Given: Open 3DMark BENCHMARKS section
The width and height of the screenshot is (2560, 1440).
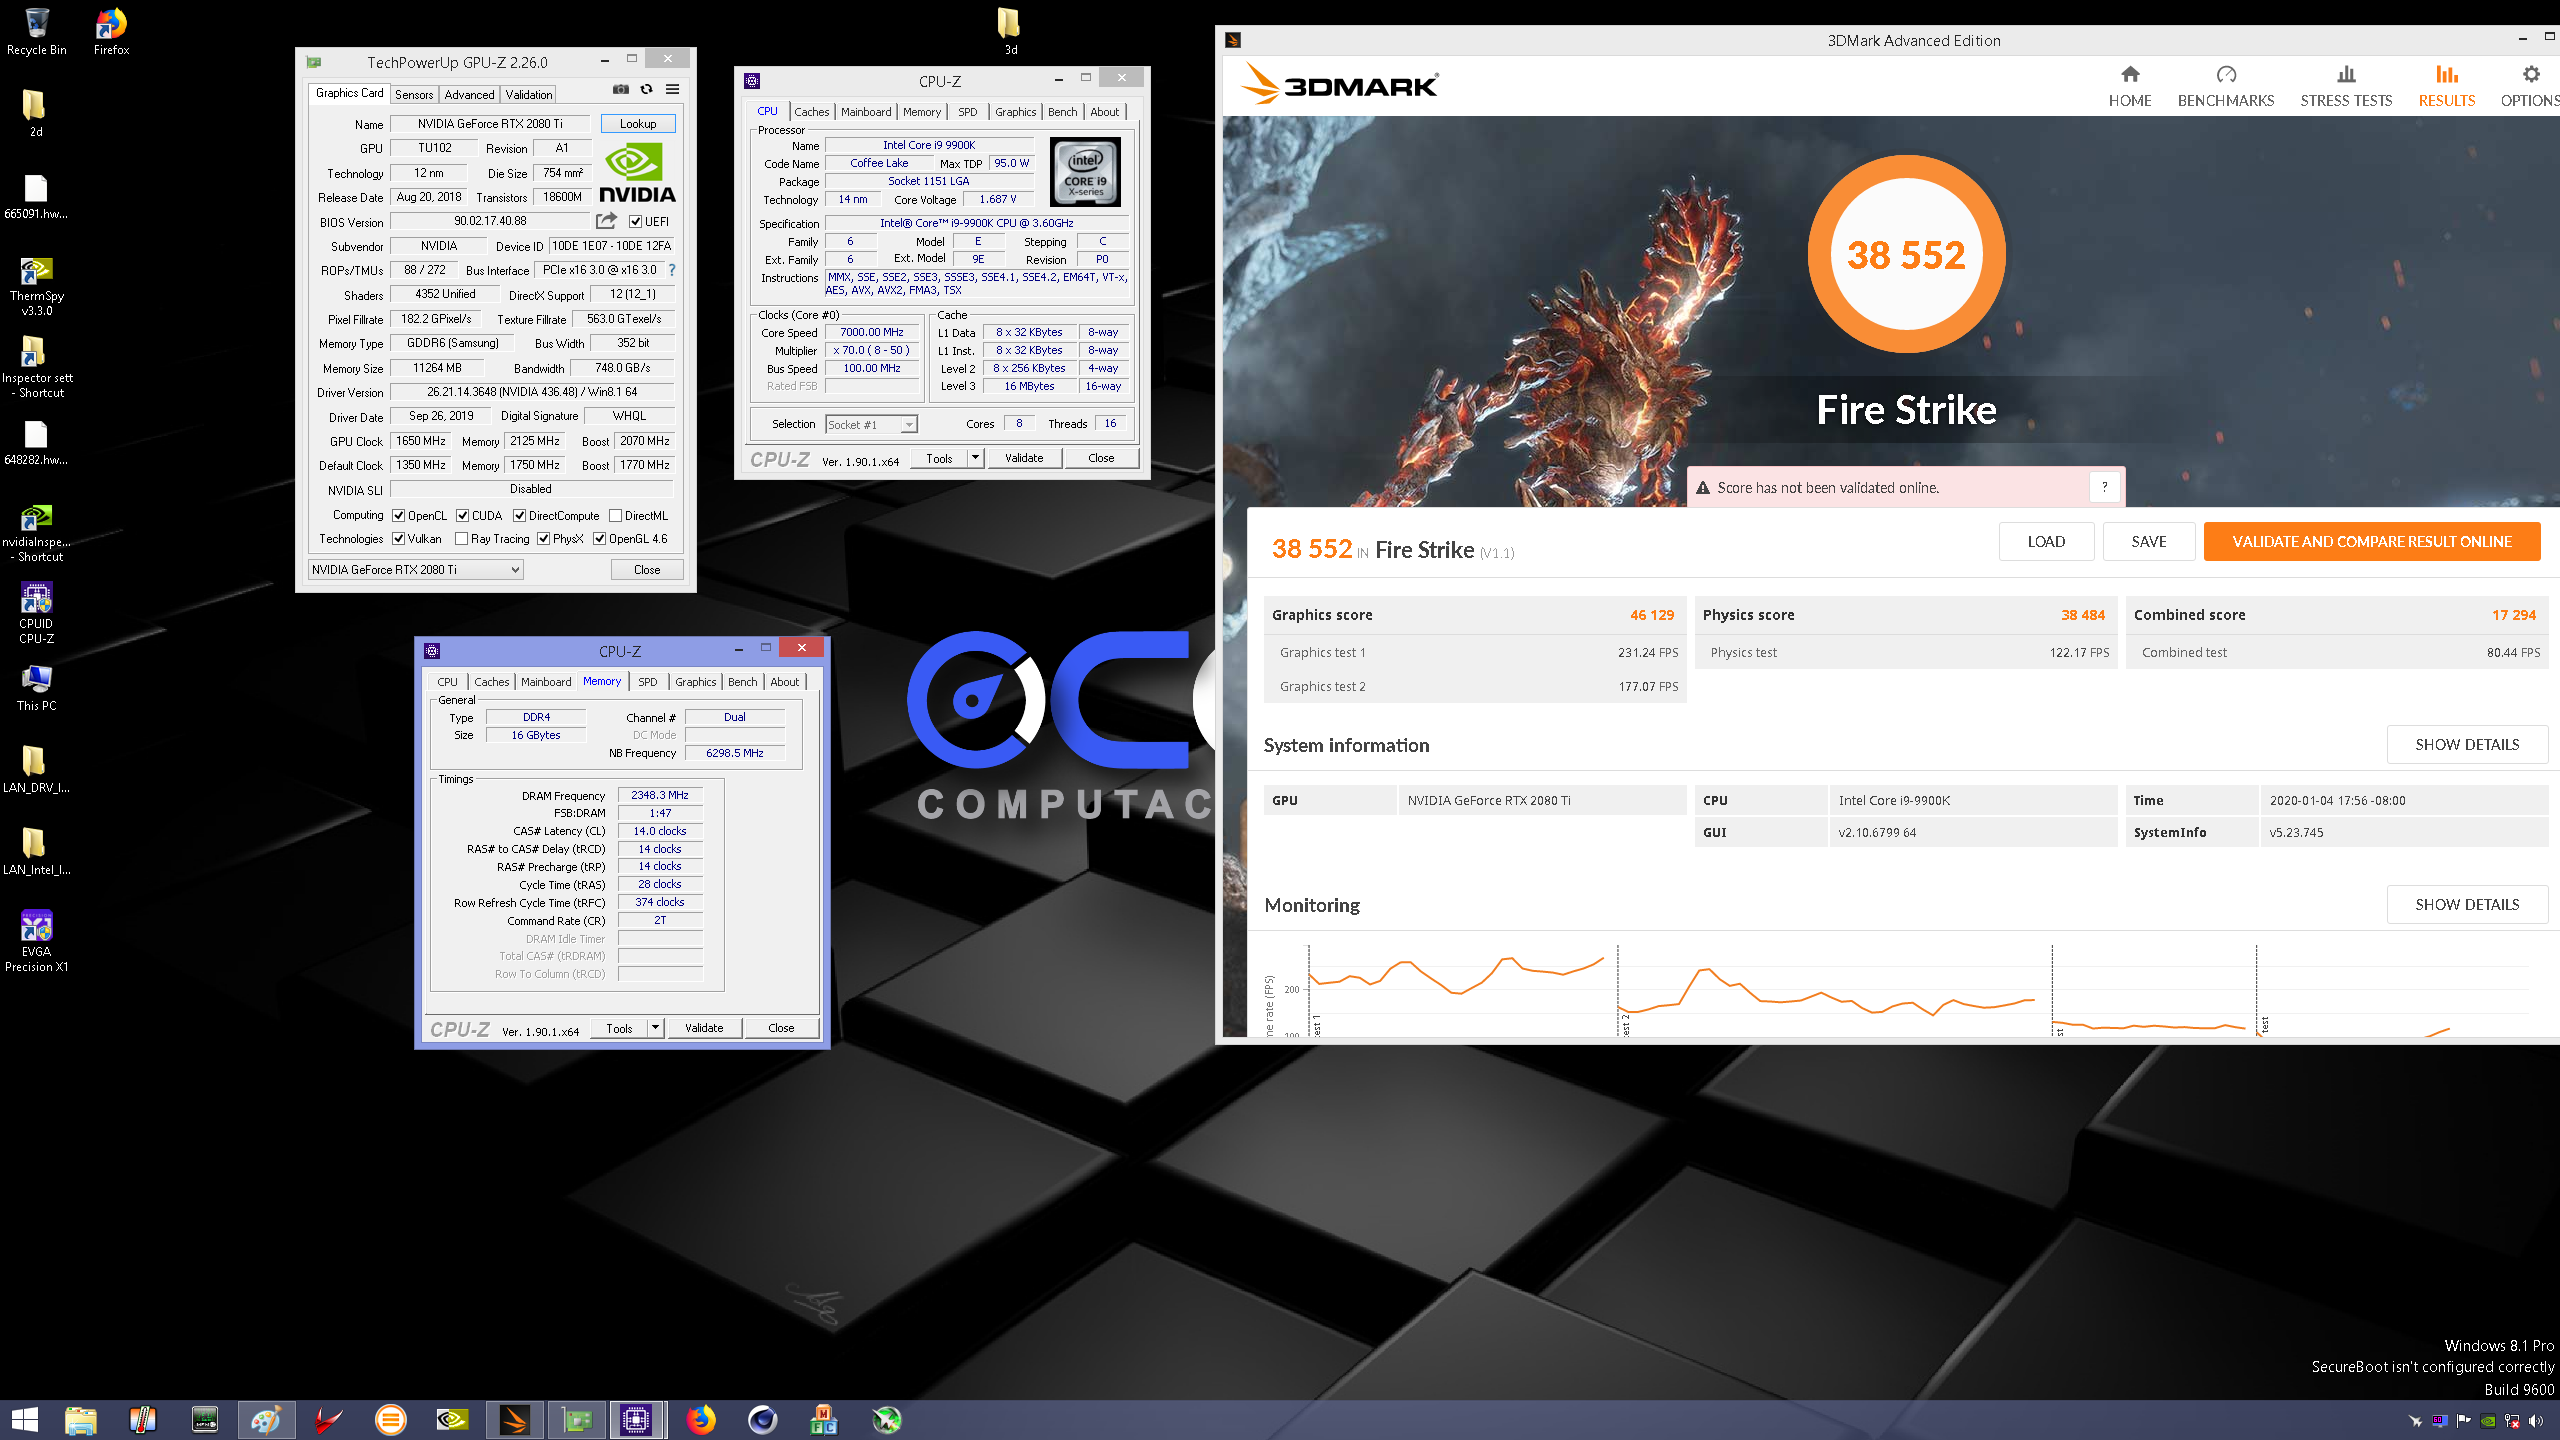Looking at the screenshot, I should click(2226, 86).
